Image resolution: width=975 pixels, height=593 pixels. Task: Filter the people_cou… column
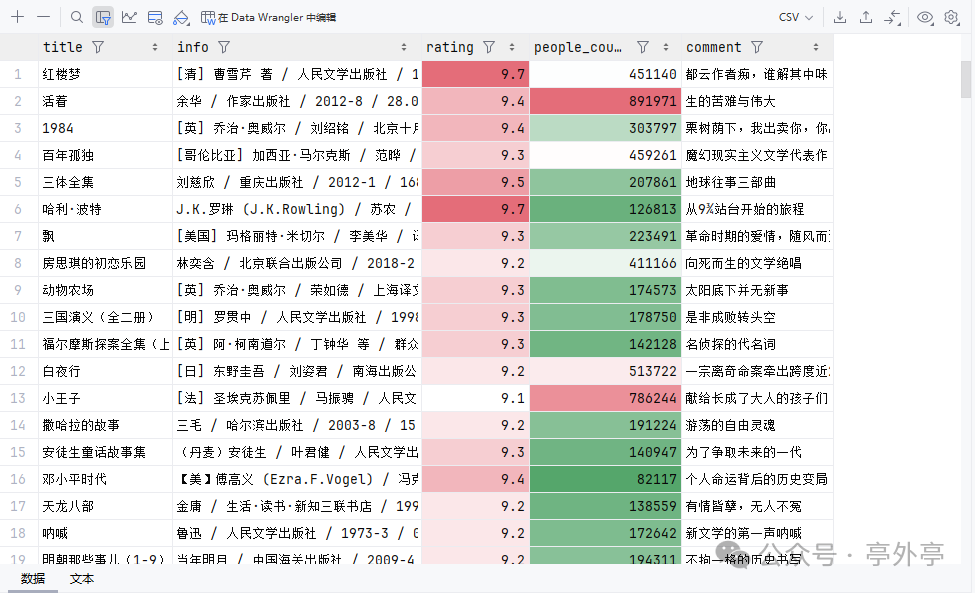(643, 47)
